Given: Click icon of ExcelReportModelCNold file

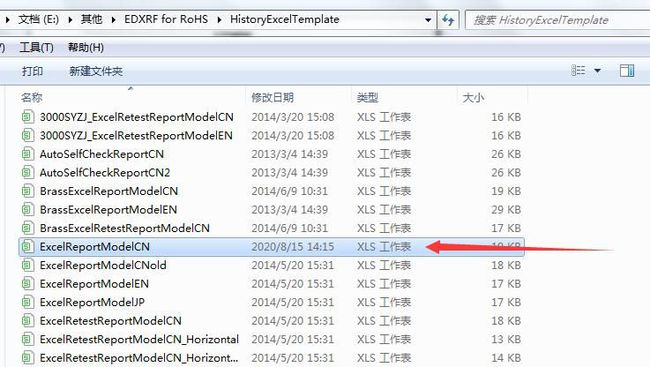Looking at the screenshot, I should click(x=27, y=265).
